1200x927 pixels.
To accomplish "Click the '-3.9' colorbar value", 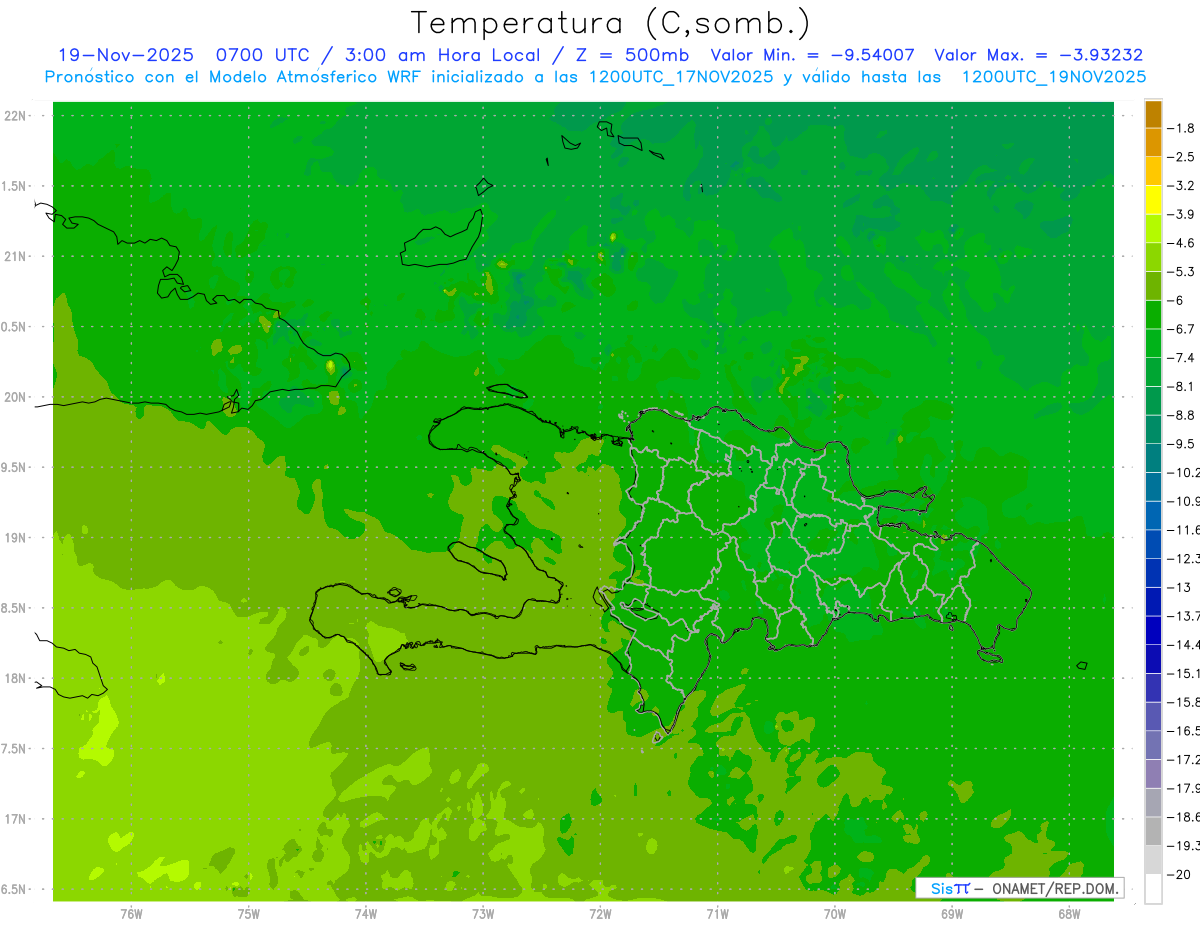I will (x=1181, y=214).
